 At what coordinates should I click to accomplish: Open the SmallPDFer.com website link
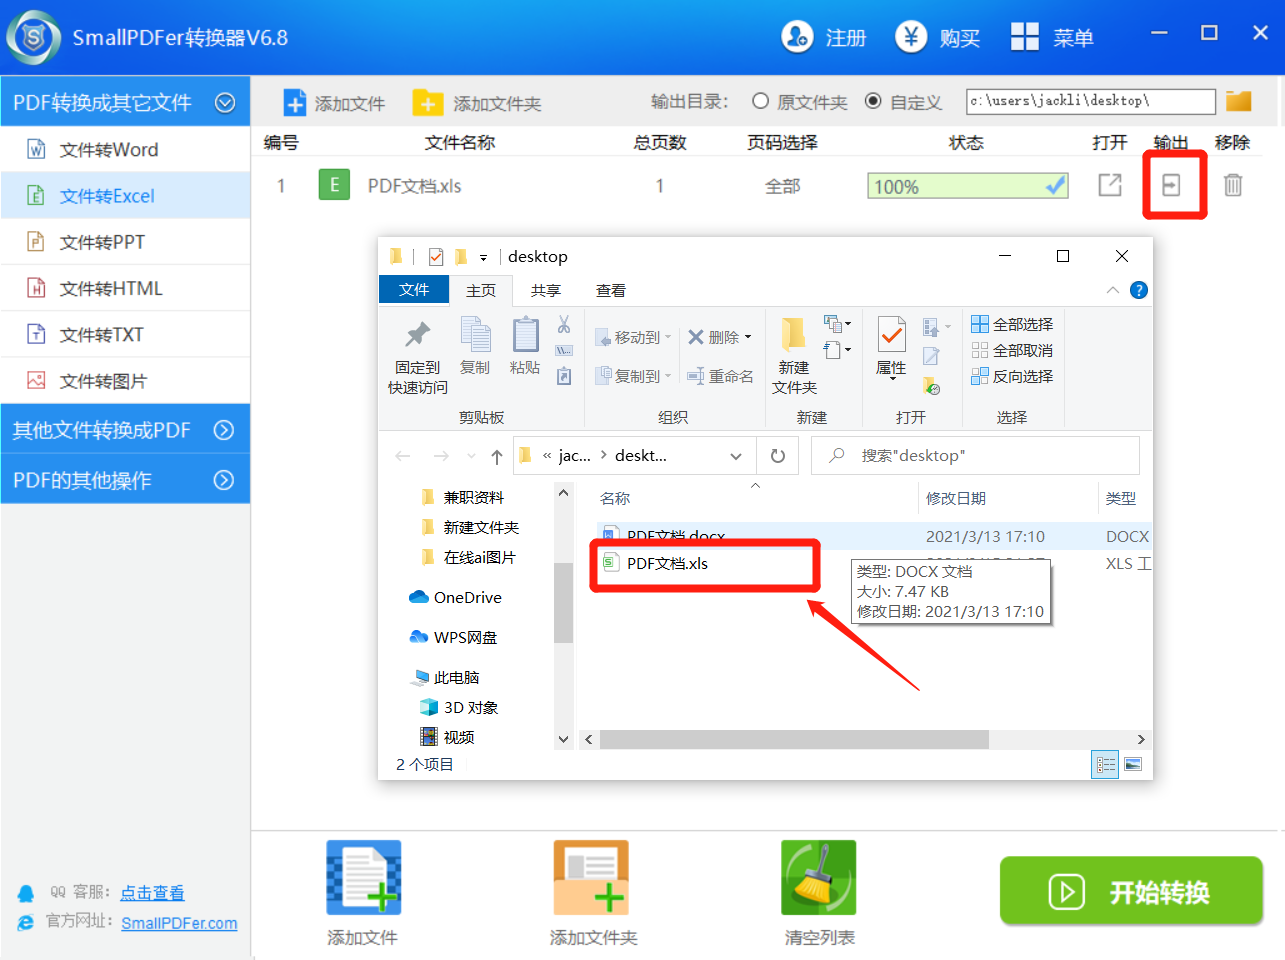click(179, 923)
